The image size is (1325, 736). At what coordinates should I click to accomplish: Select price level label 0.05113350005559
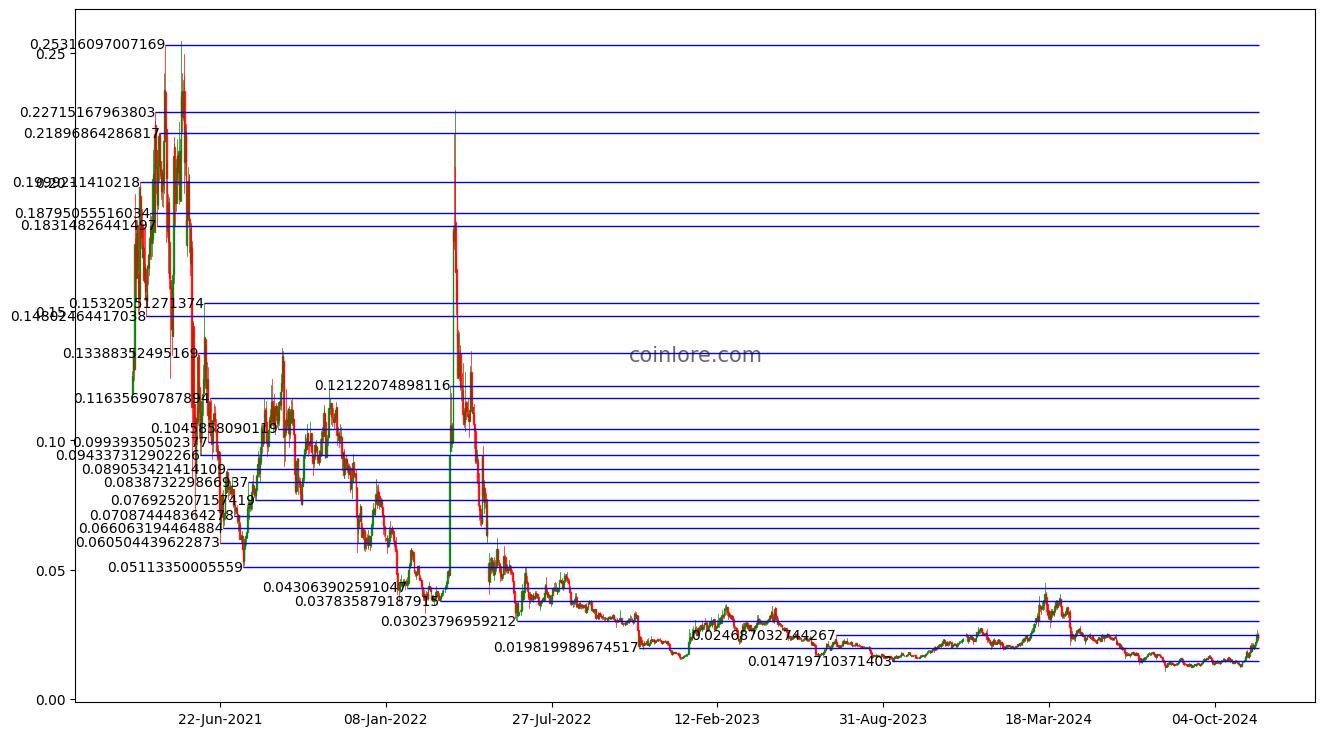tap(175, 567)
